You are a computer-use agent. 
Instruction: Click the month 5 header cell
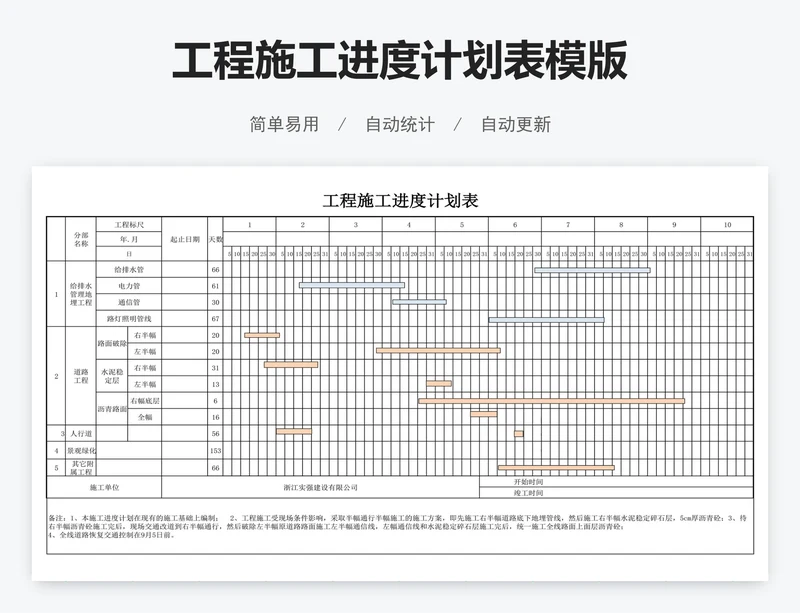[x=462, y=225]
